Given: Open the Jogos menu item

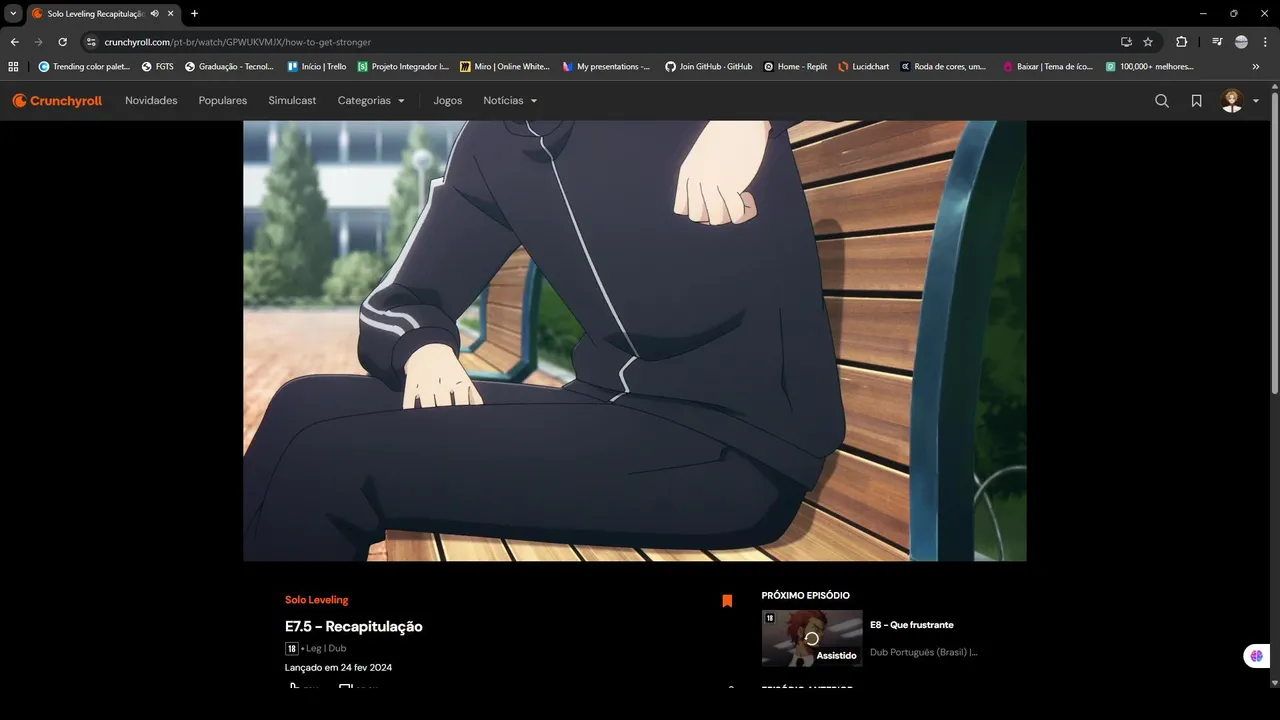Looking at the screenshot, I should click(x=448, y=101).
